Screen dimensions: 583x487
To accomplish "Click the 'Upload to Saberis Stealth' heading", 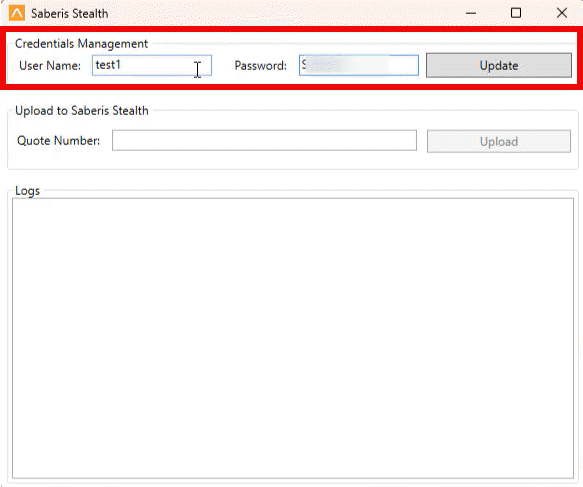I will tap(82, 111).
